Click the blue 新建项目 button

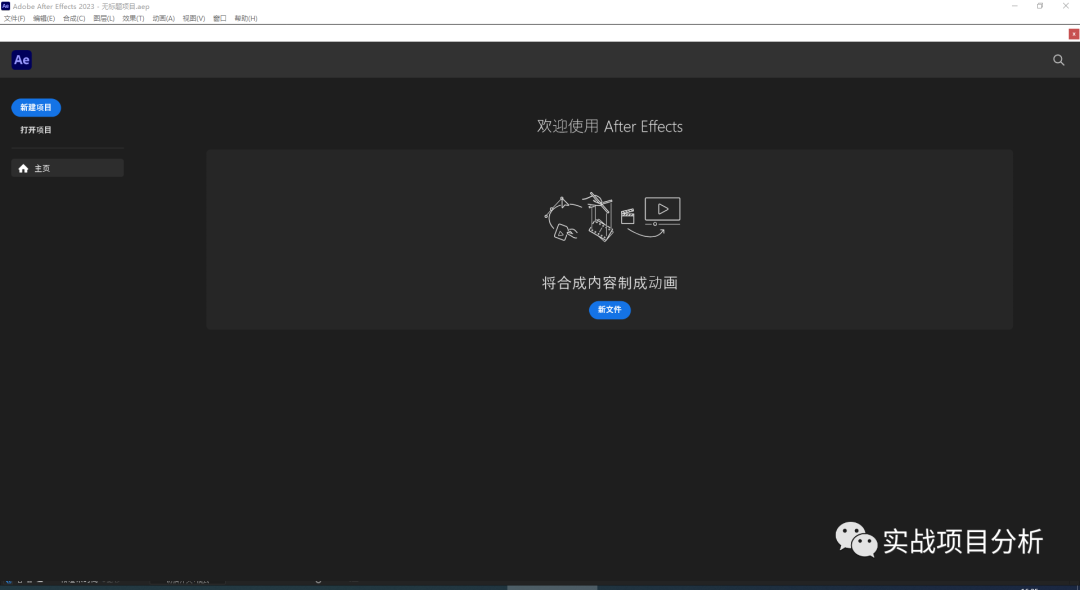click(35, 107)
